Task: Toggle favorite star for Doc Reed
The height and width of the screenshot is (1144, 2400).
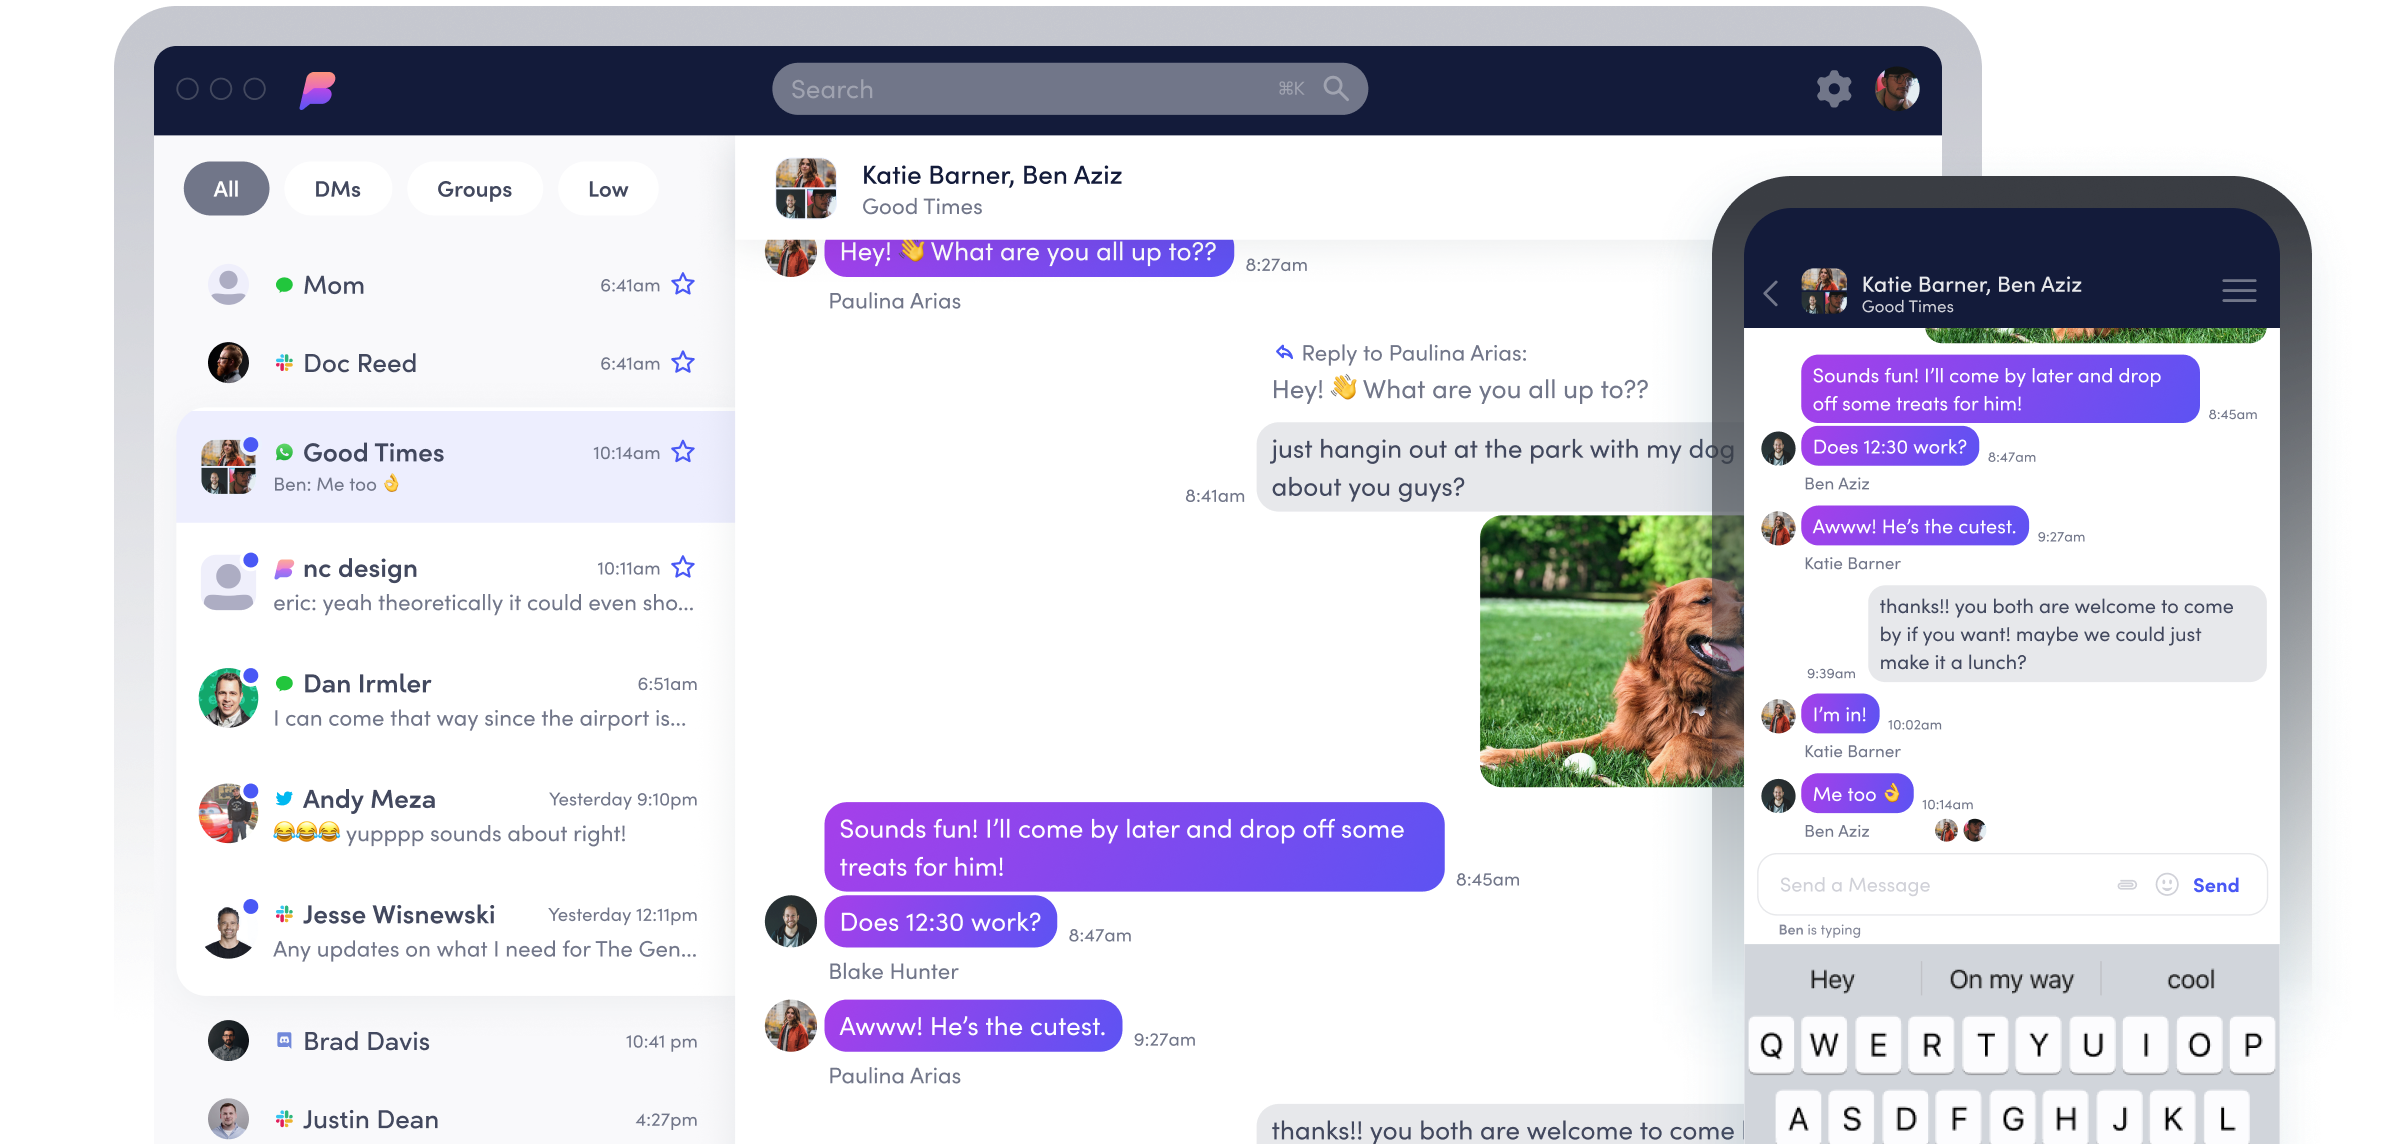Action: tap(683, 363)
